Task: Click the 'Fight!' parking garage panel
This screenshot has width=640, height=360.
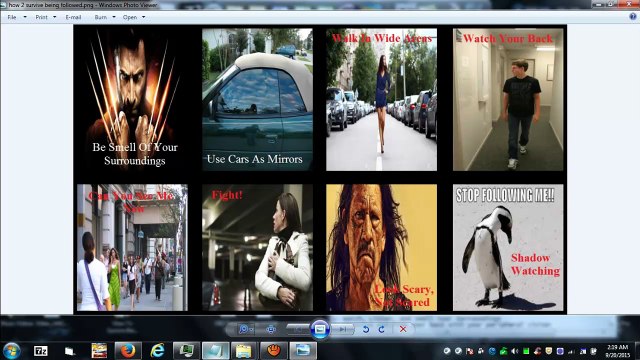Action: [x=258, y=247]
